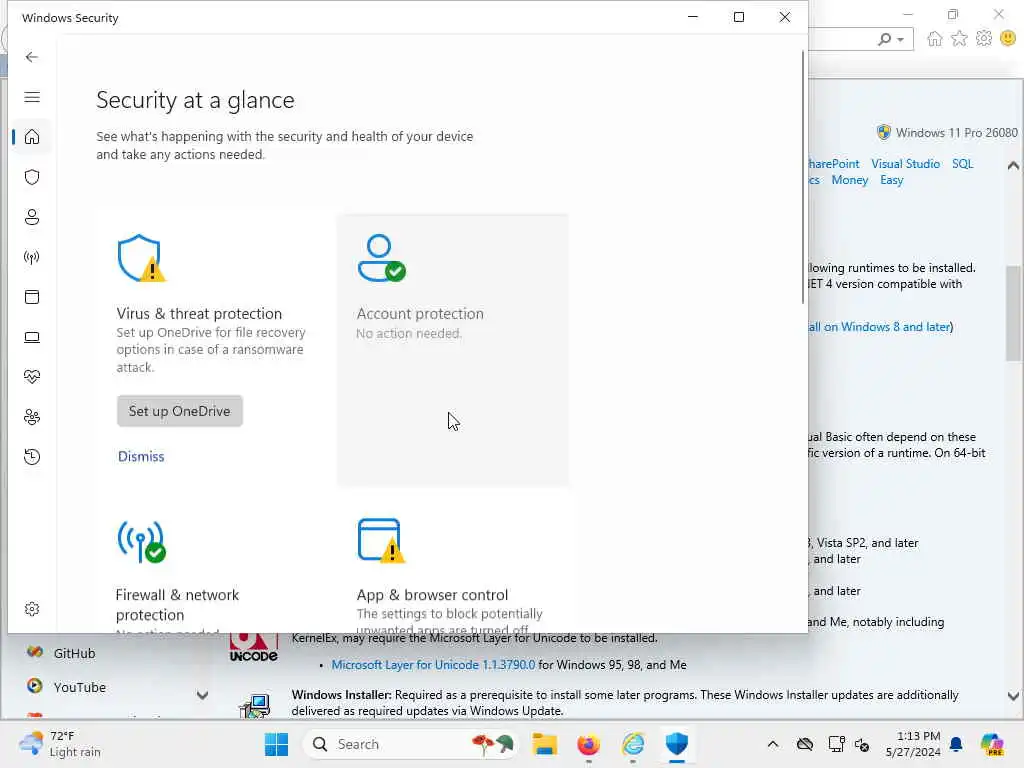
Task: Open the clock showing 1:13 PM
Action: point(913,744)
